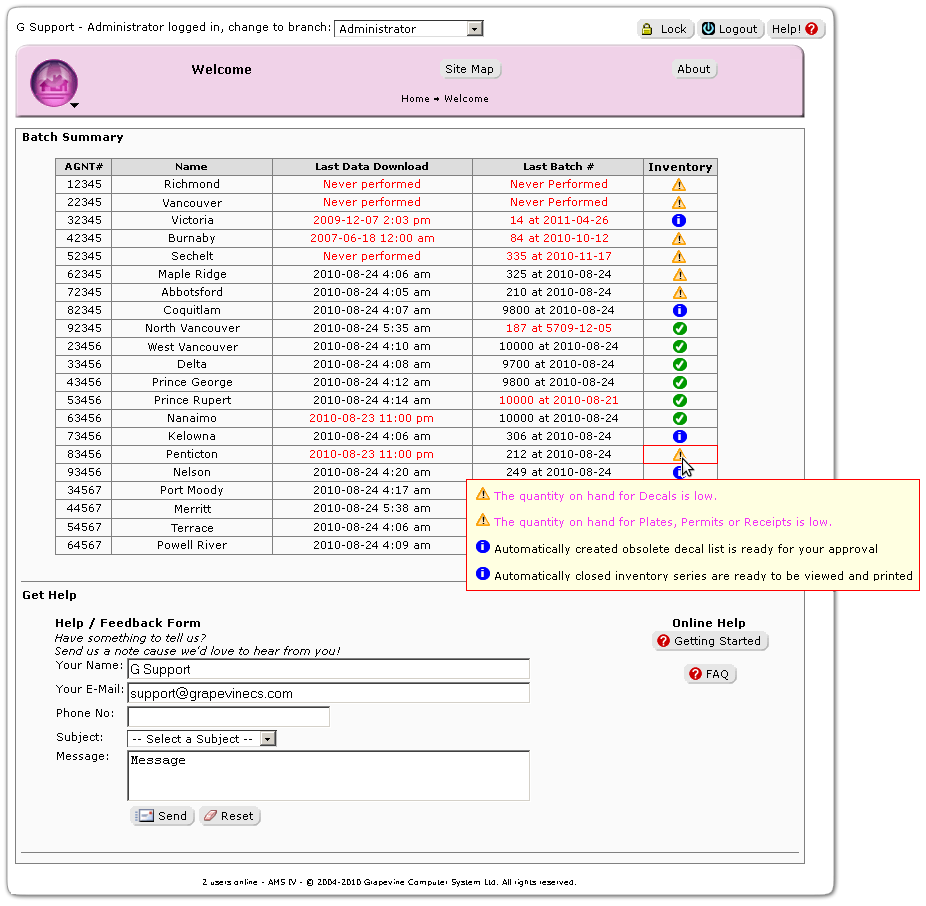926x906 pixels.
Task: Click '10000 at 2010-08-21' batch cell
Action: click(x=558, y=400)
